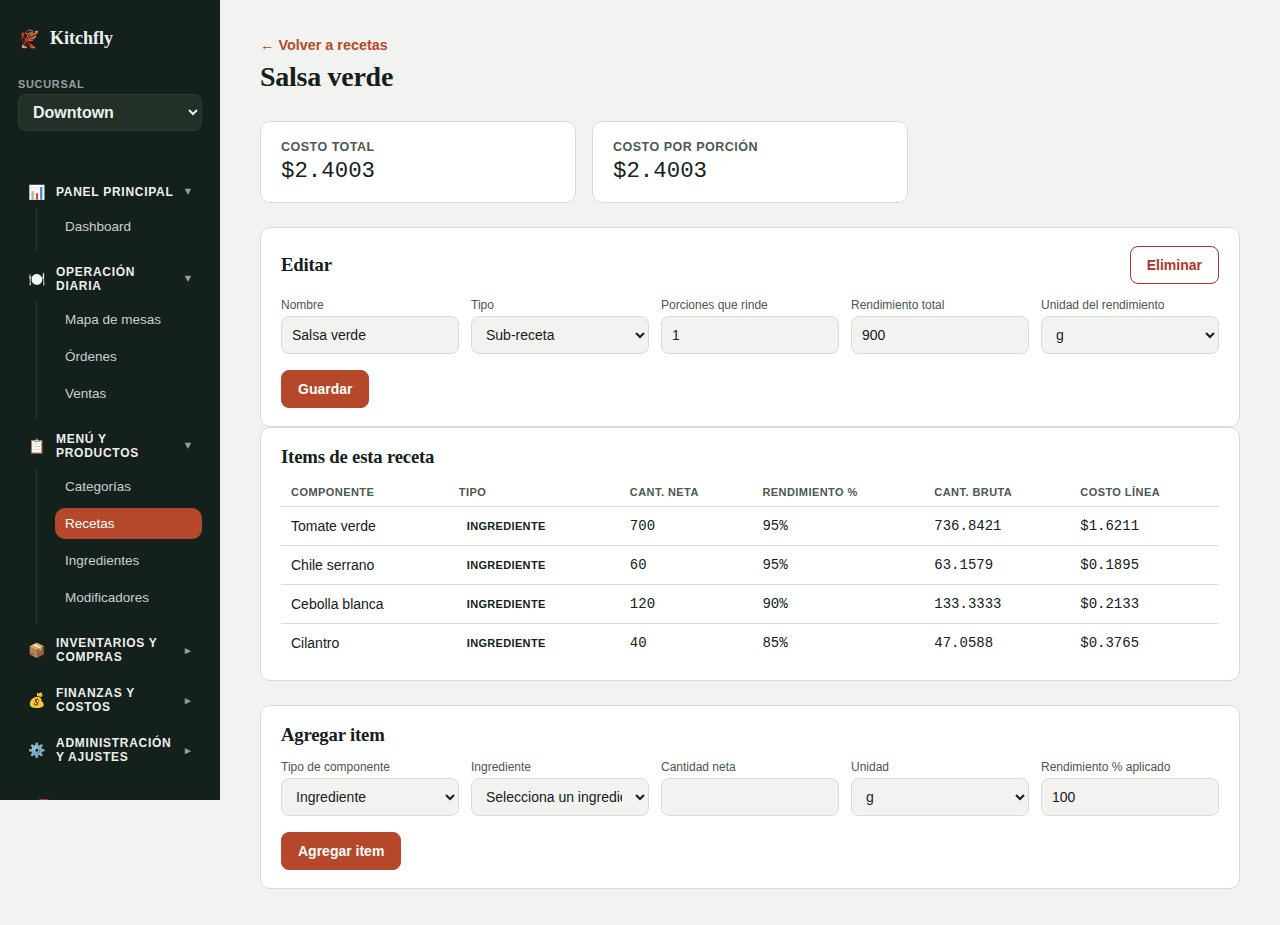Click the Tomate verde row name
This screenshot has height=925, width=1280.
[333, 526]
